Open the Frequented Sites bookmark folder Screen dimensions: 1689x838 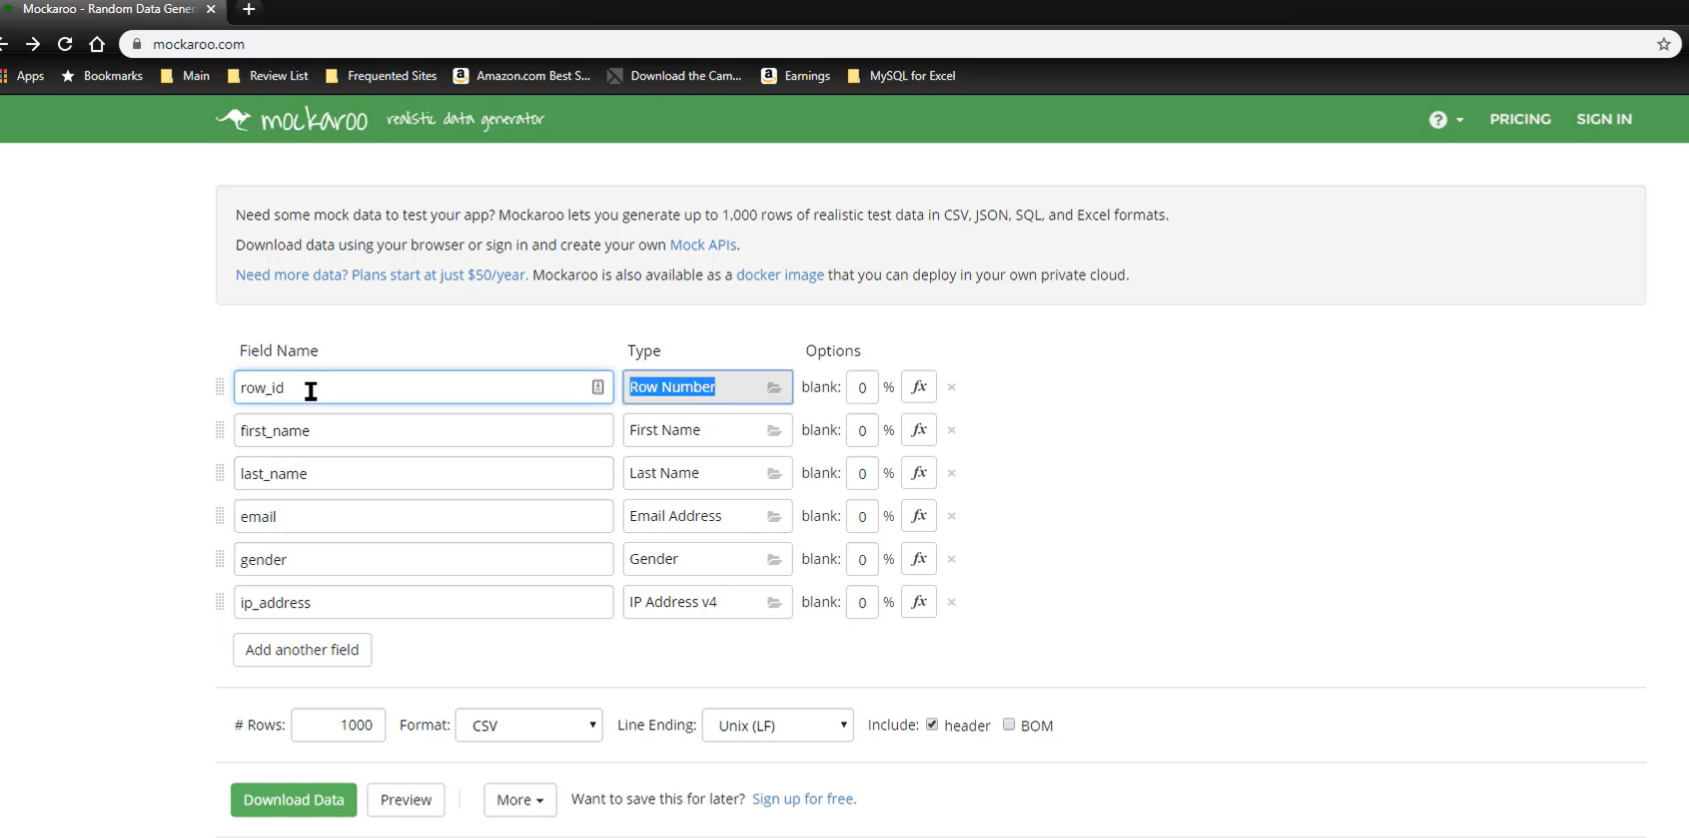point(381,76)
